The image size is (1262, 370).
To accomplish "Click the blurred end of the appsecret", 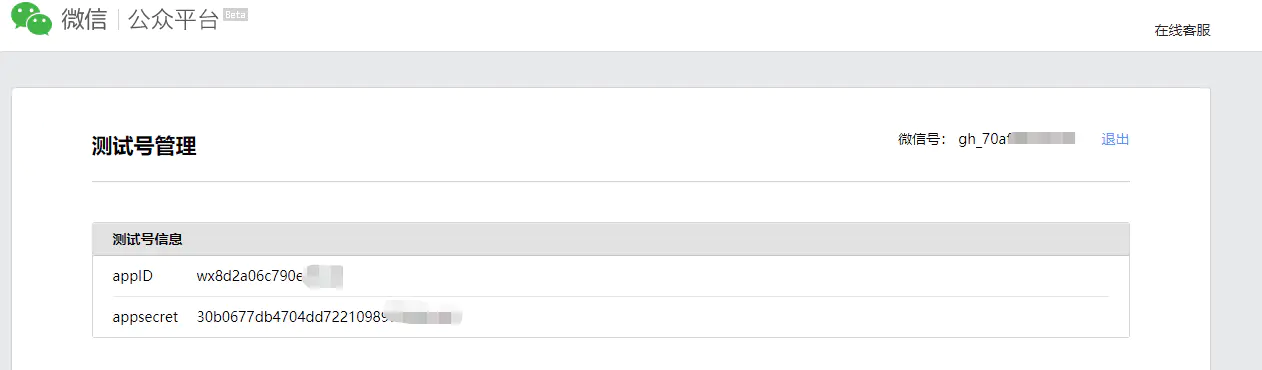I will tap(426, 317).
